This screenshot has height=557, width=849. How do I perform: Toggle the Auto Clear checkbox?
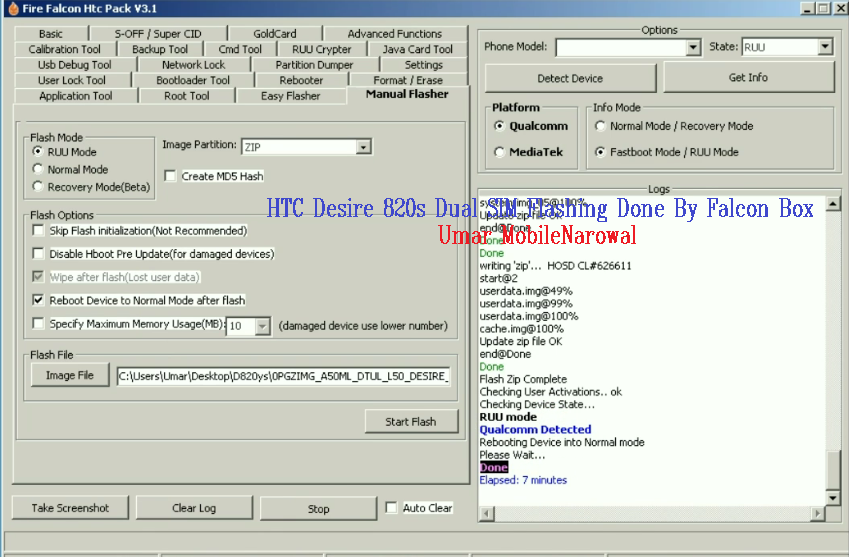tap(391, 508)
